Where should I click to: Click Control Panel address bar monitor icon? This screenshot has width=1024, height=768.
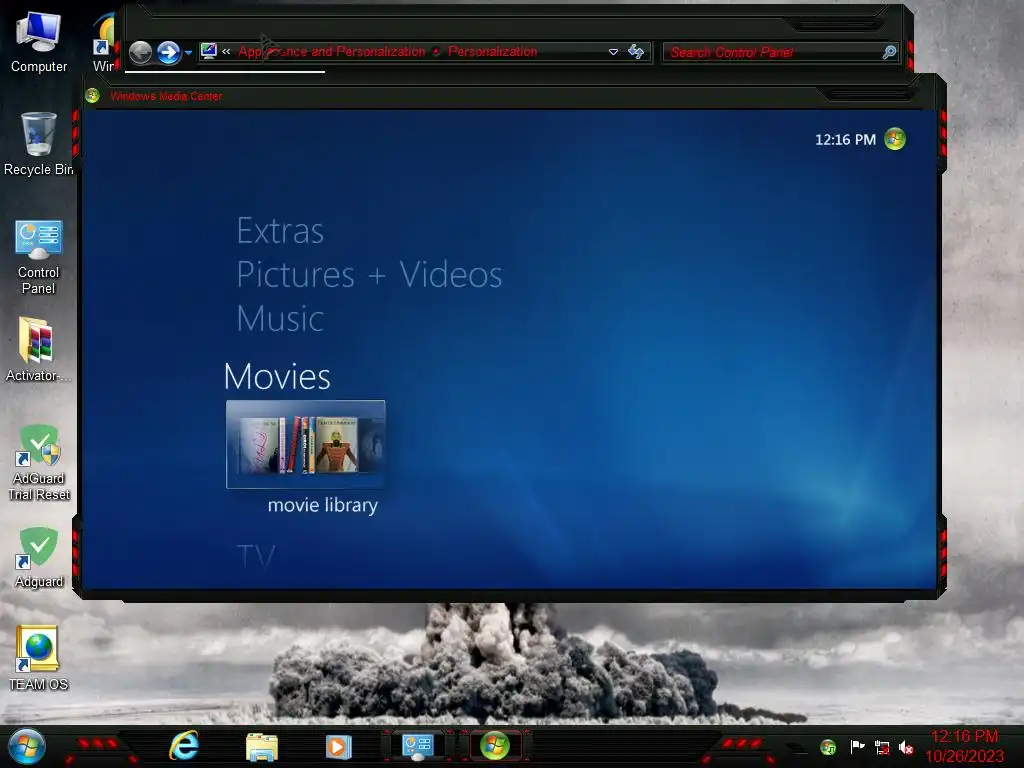tap(208, 51)
